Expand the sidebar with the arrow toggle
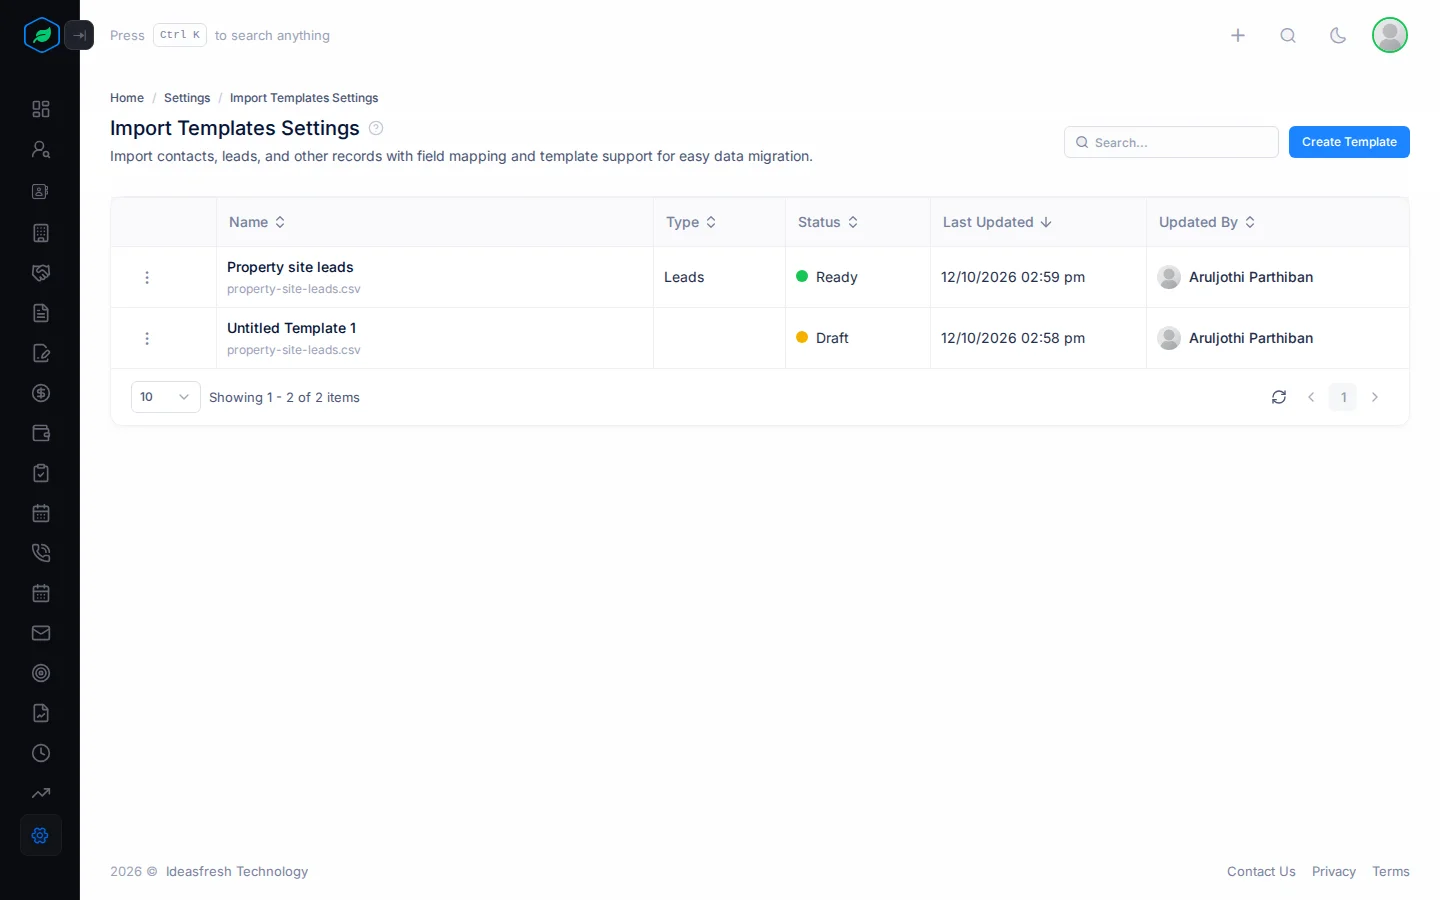1440x900 pixels. point(79,35)
